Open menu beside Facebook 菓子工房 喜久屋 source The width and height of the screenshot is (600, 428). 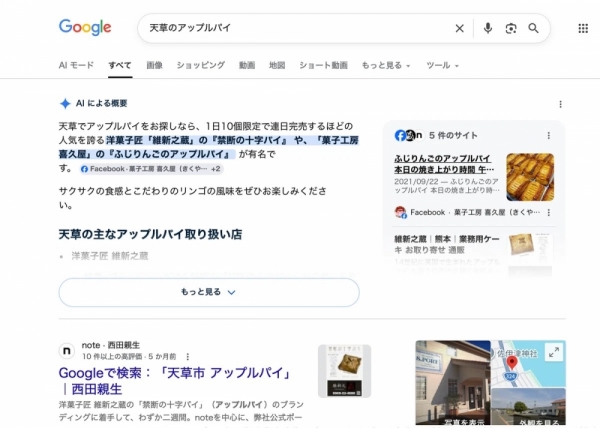point(549,212)
